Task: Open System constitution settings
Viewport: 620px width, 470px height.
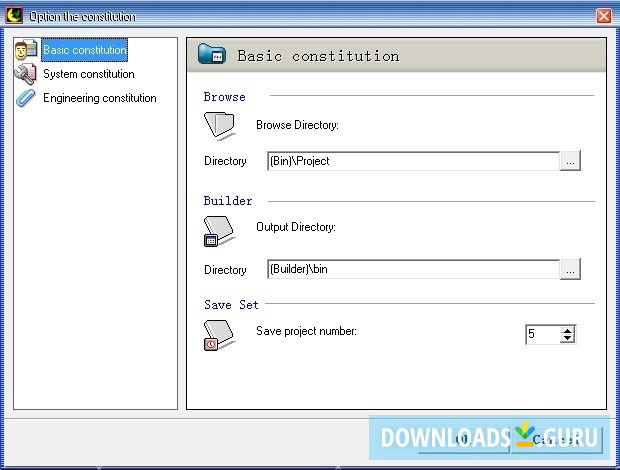Action: pos(89,74)
